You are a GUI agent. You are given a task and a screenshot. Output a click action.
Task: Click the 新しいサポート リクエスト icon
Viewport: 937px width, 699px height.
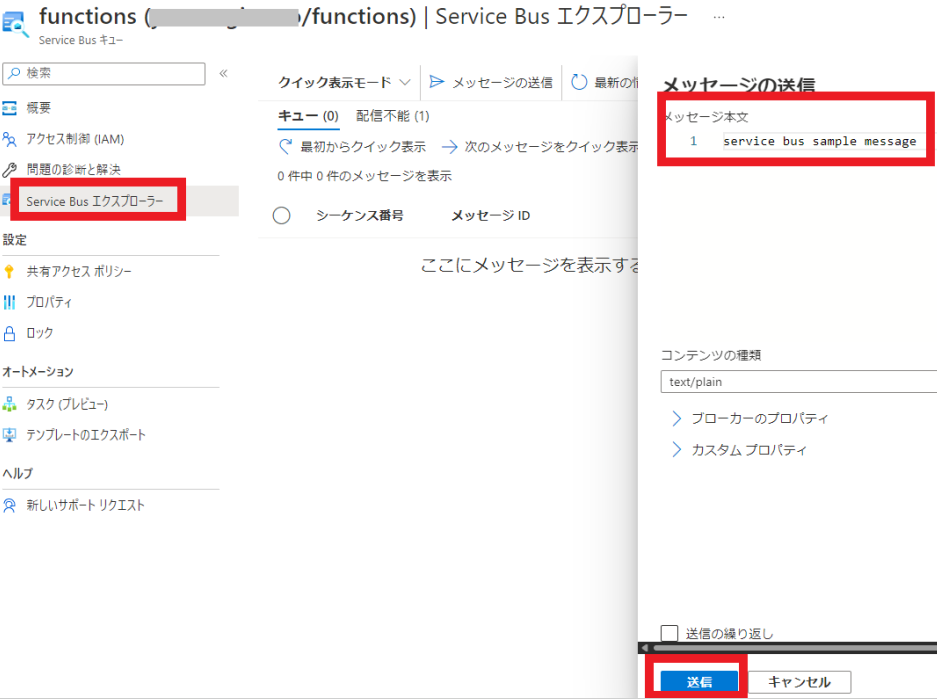pyautogui.click(x=9, y=505)
